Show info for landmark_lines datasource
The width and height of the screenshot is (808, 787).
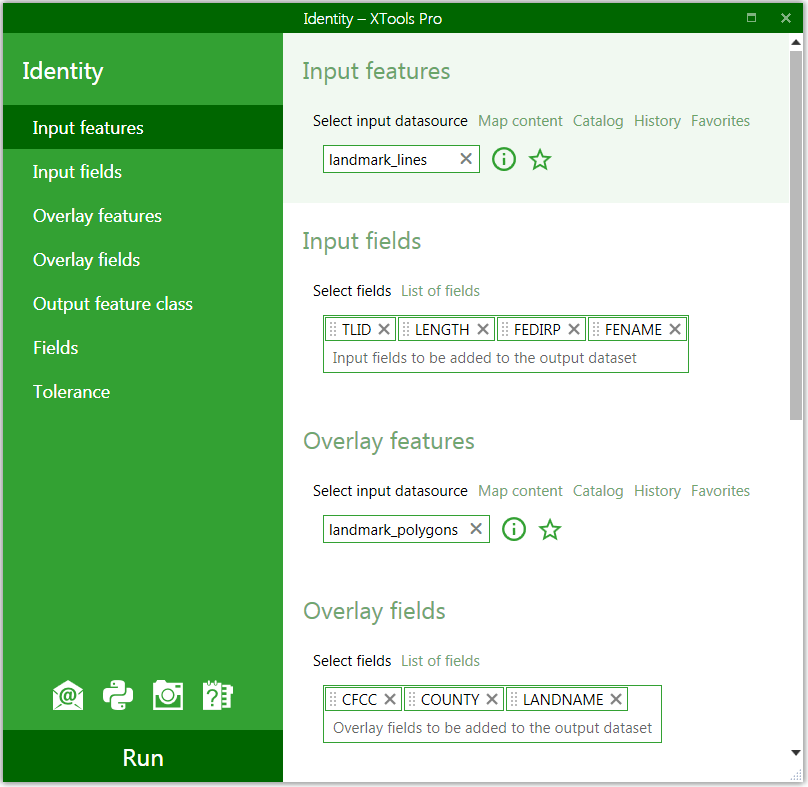(x=504, y=159)
